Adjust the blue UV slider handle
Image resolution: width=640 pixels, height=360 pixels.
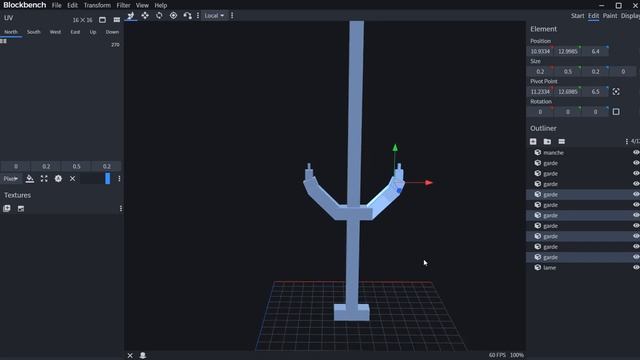tap(108, 178)
